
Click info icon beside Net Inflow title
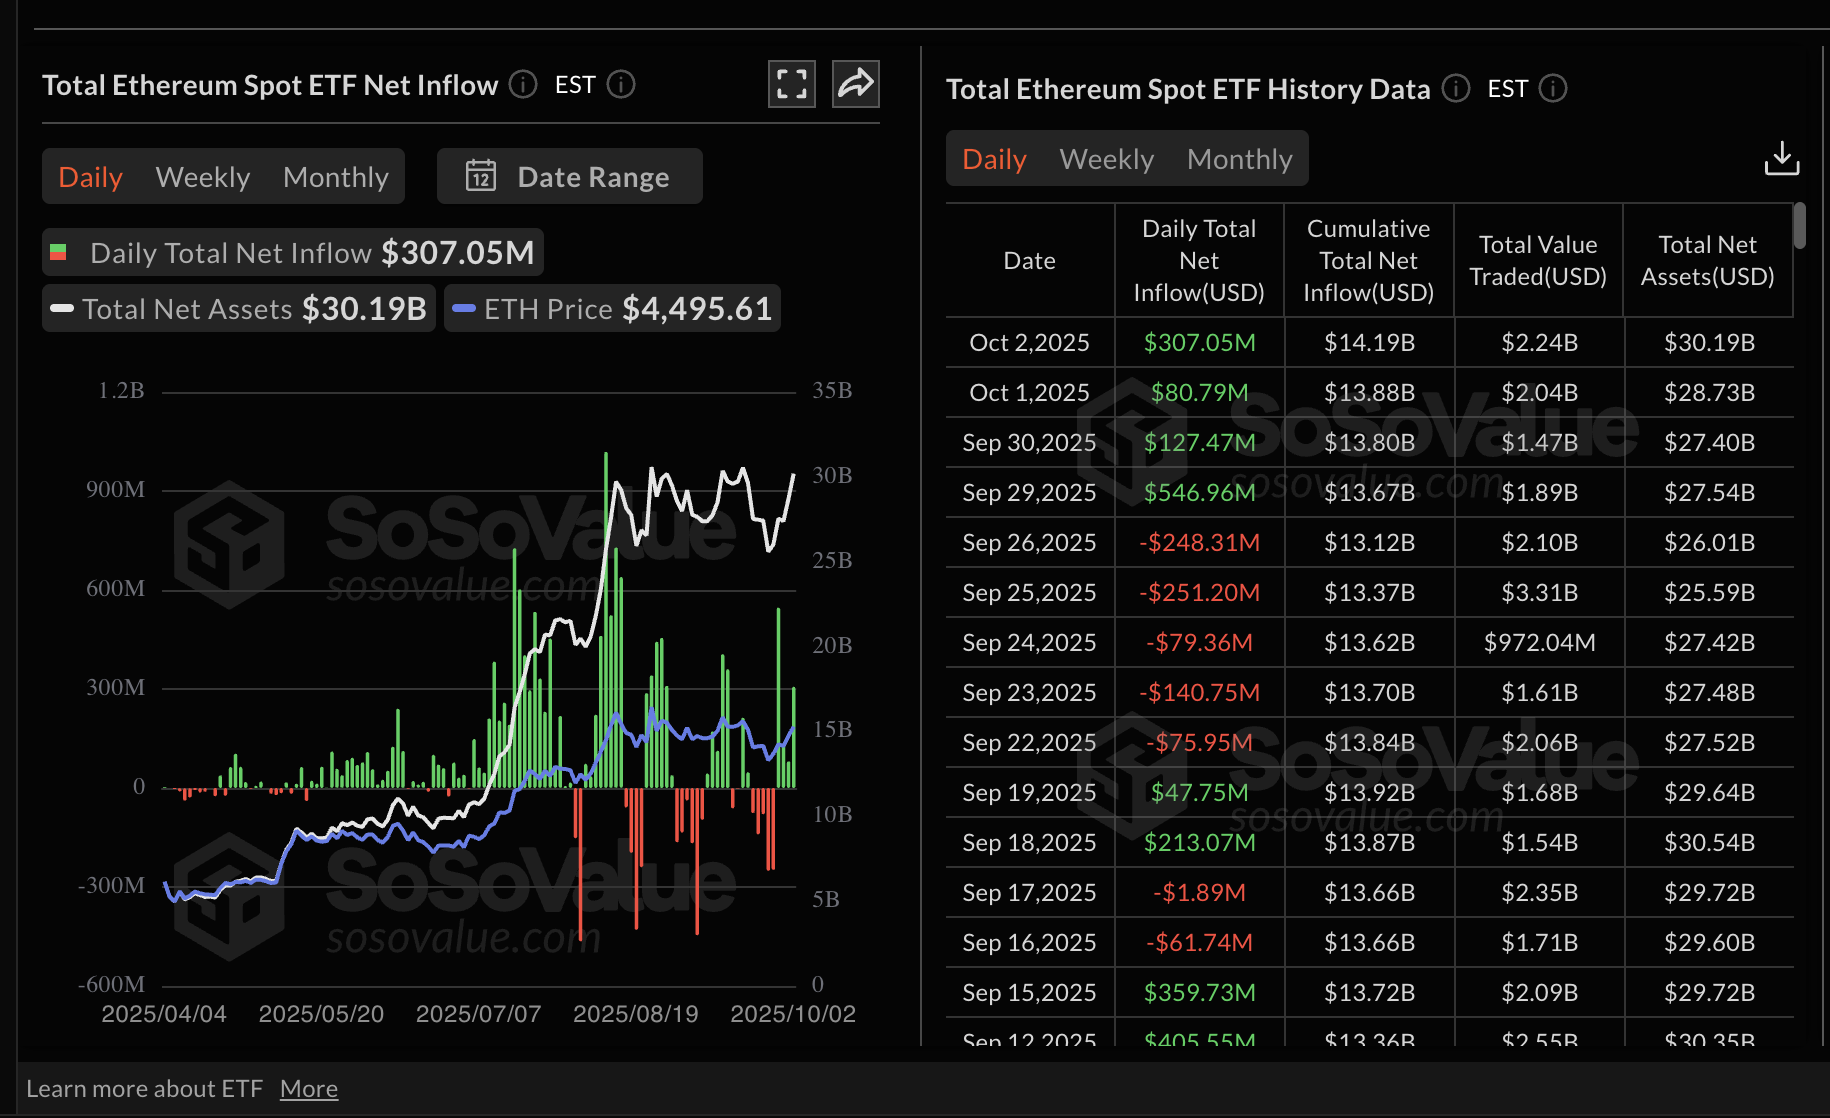coord(523,85)
